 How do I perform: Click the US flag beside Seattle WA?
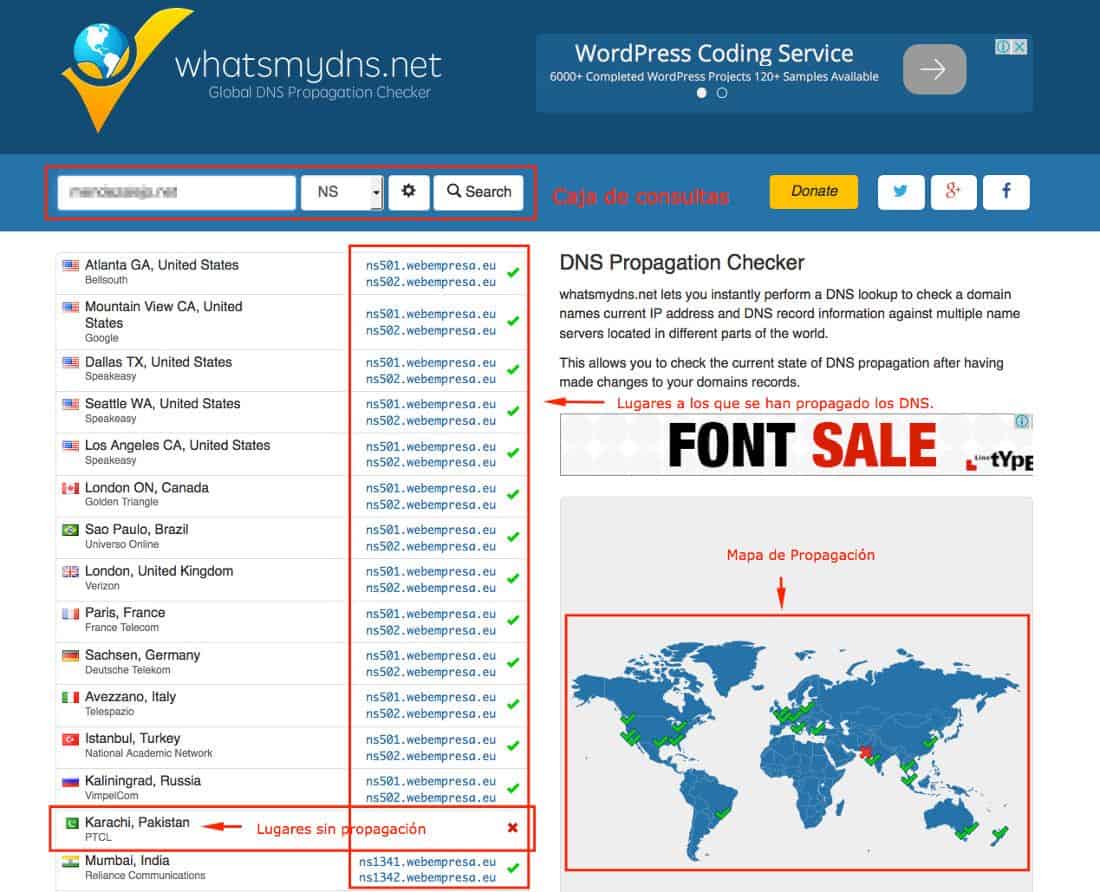(70, 404)
